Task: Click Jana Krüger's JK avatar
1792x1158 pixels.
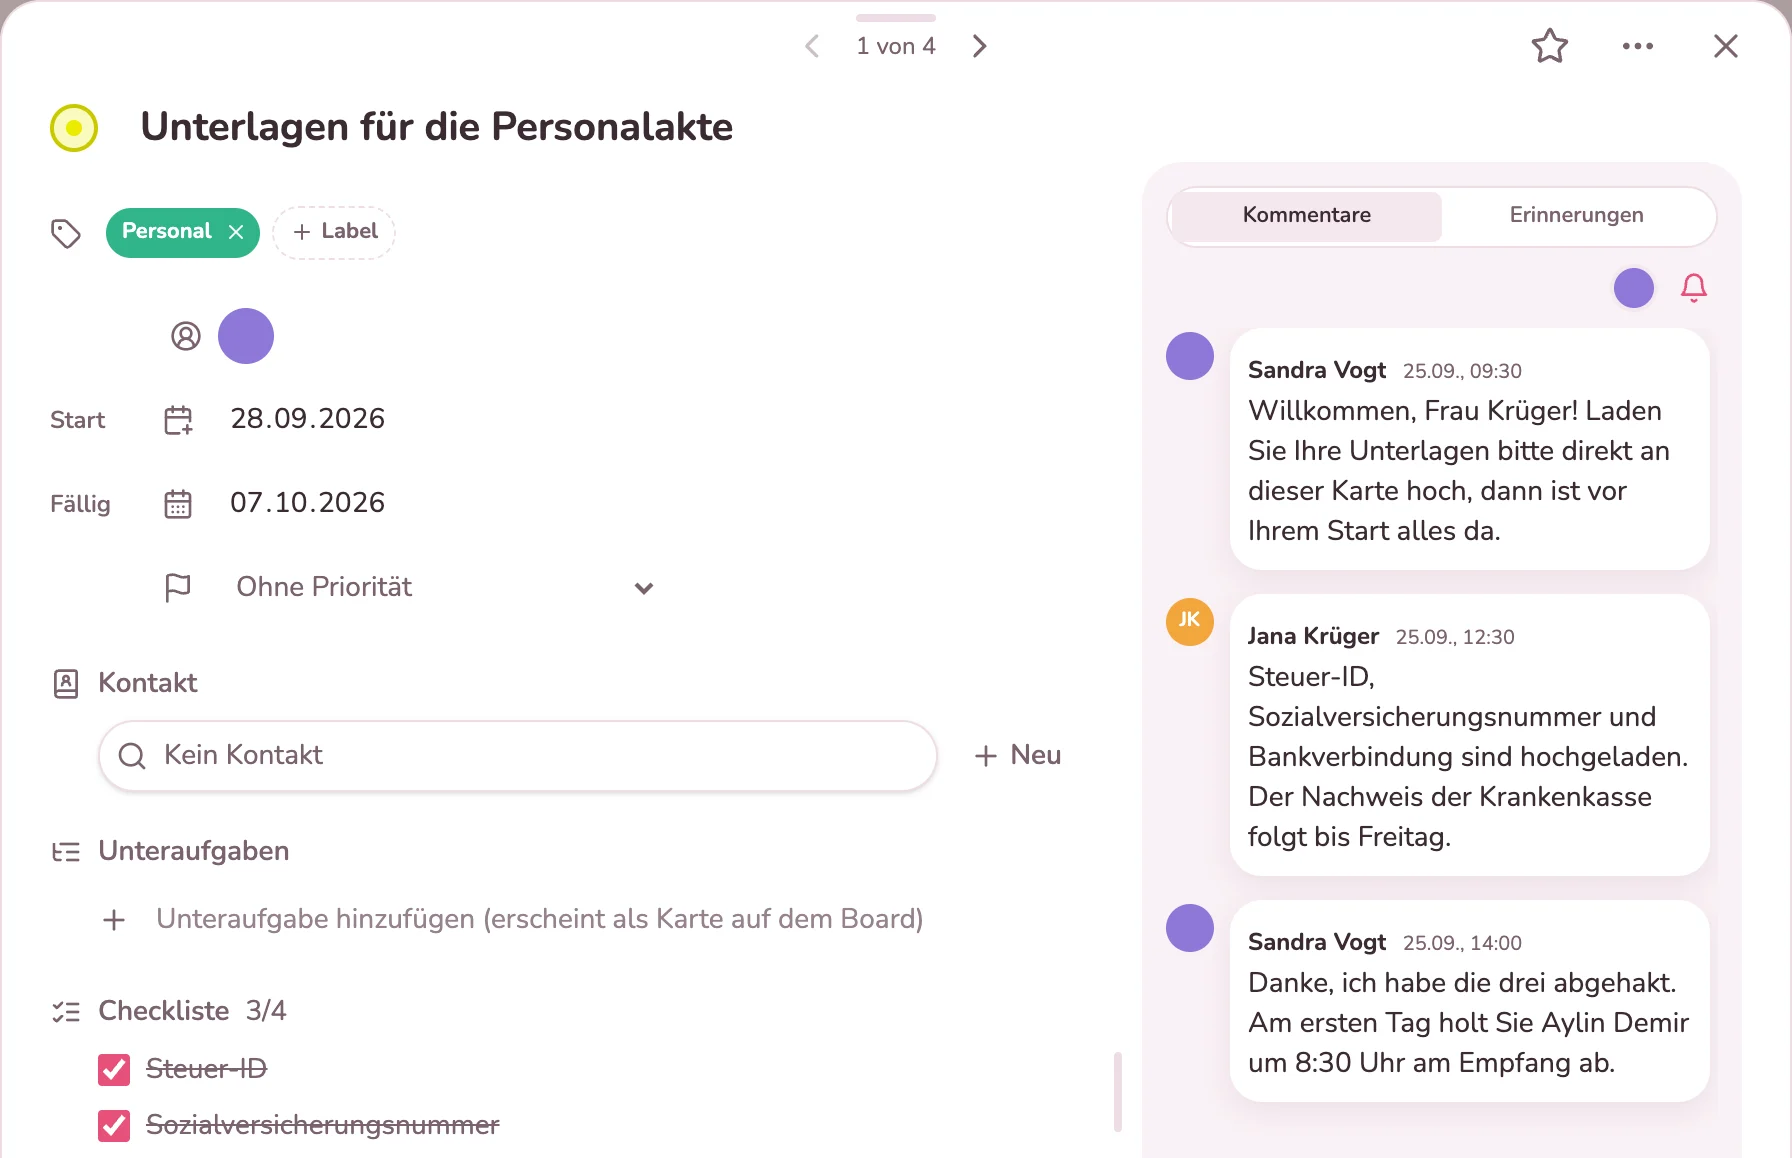Action: (1190, 622)
